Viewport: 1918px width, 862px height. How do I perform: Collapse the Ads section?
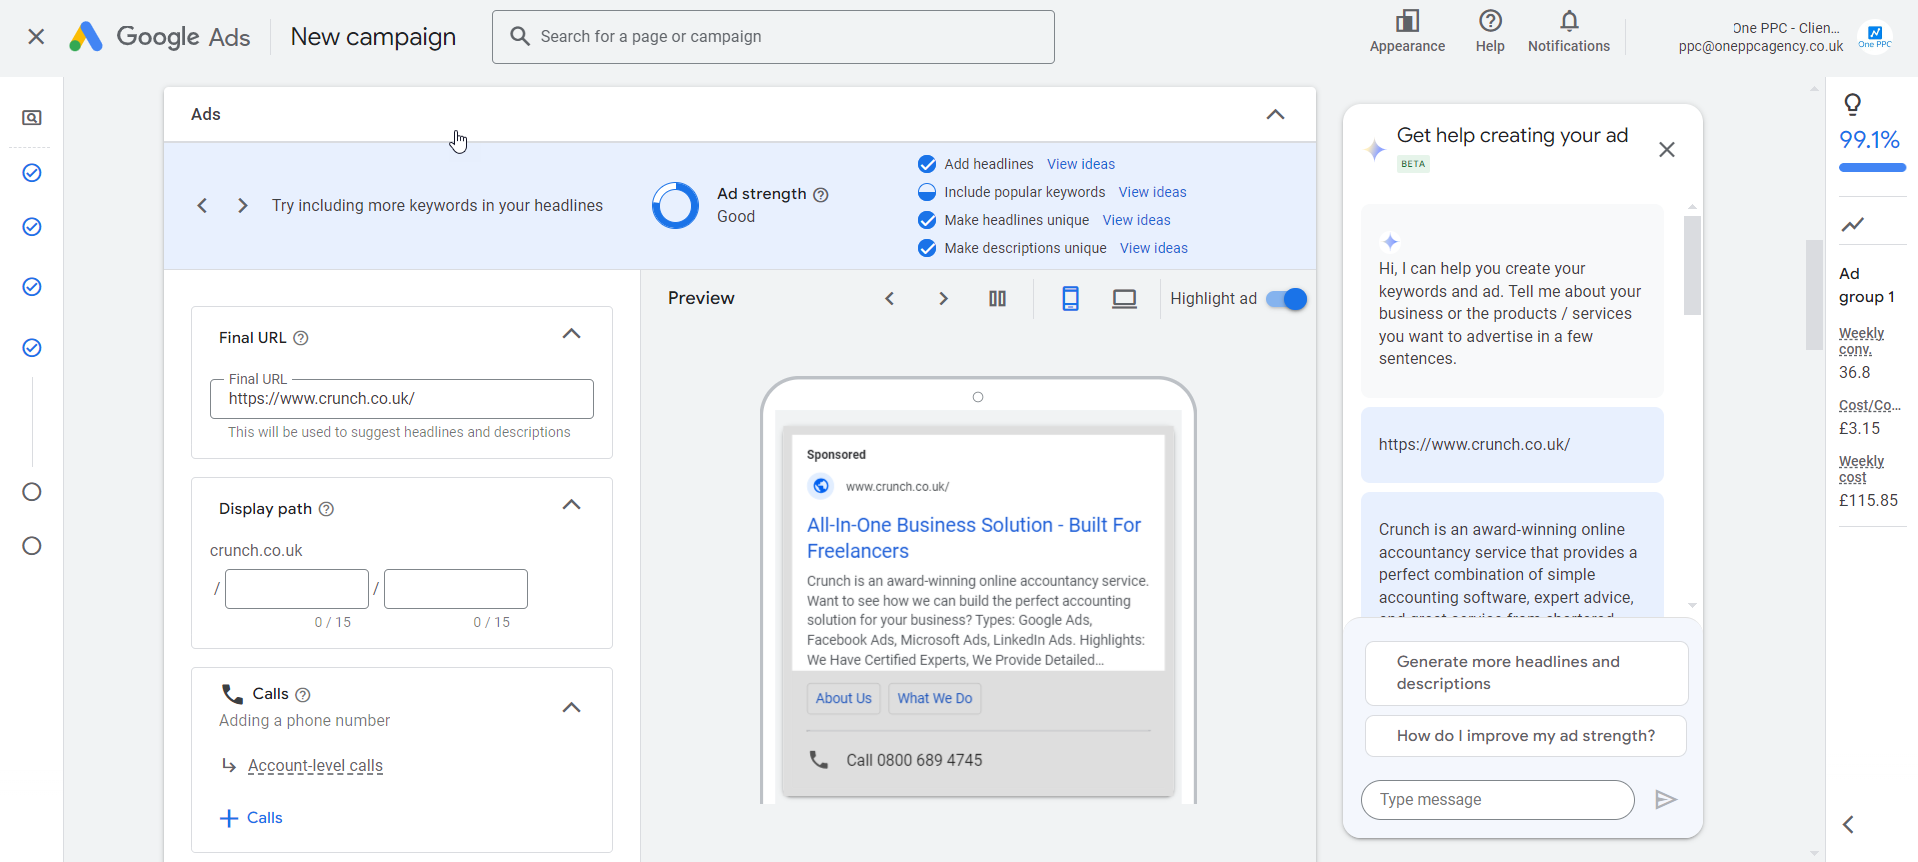pyautogui.click(x=1275, y=114)
